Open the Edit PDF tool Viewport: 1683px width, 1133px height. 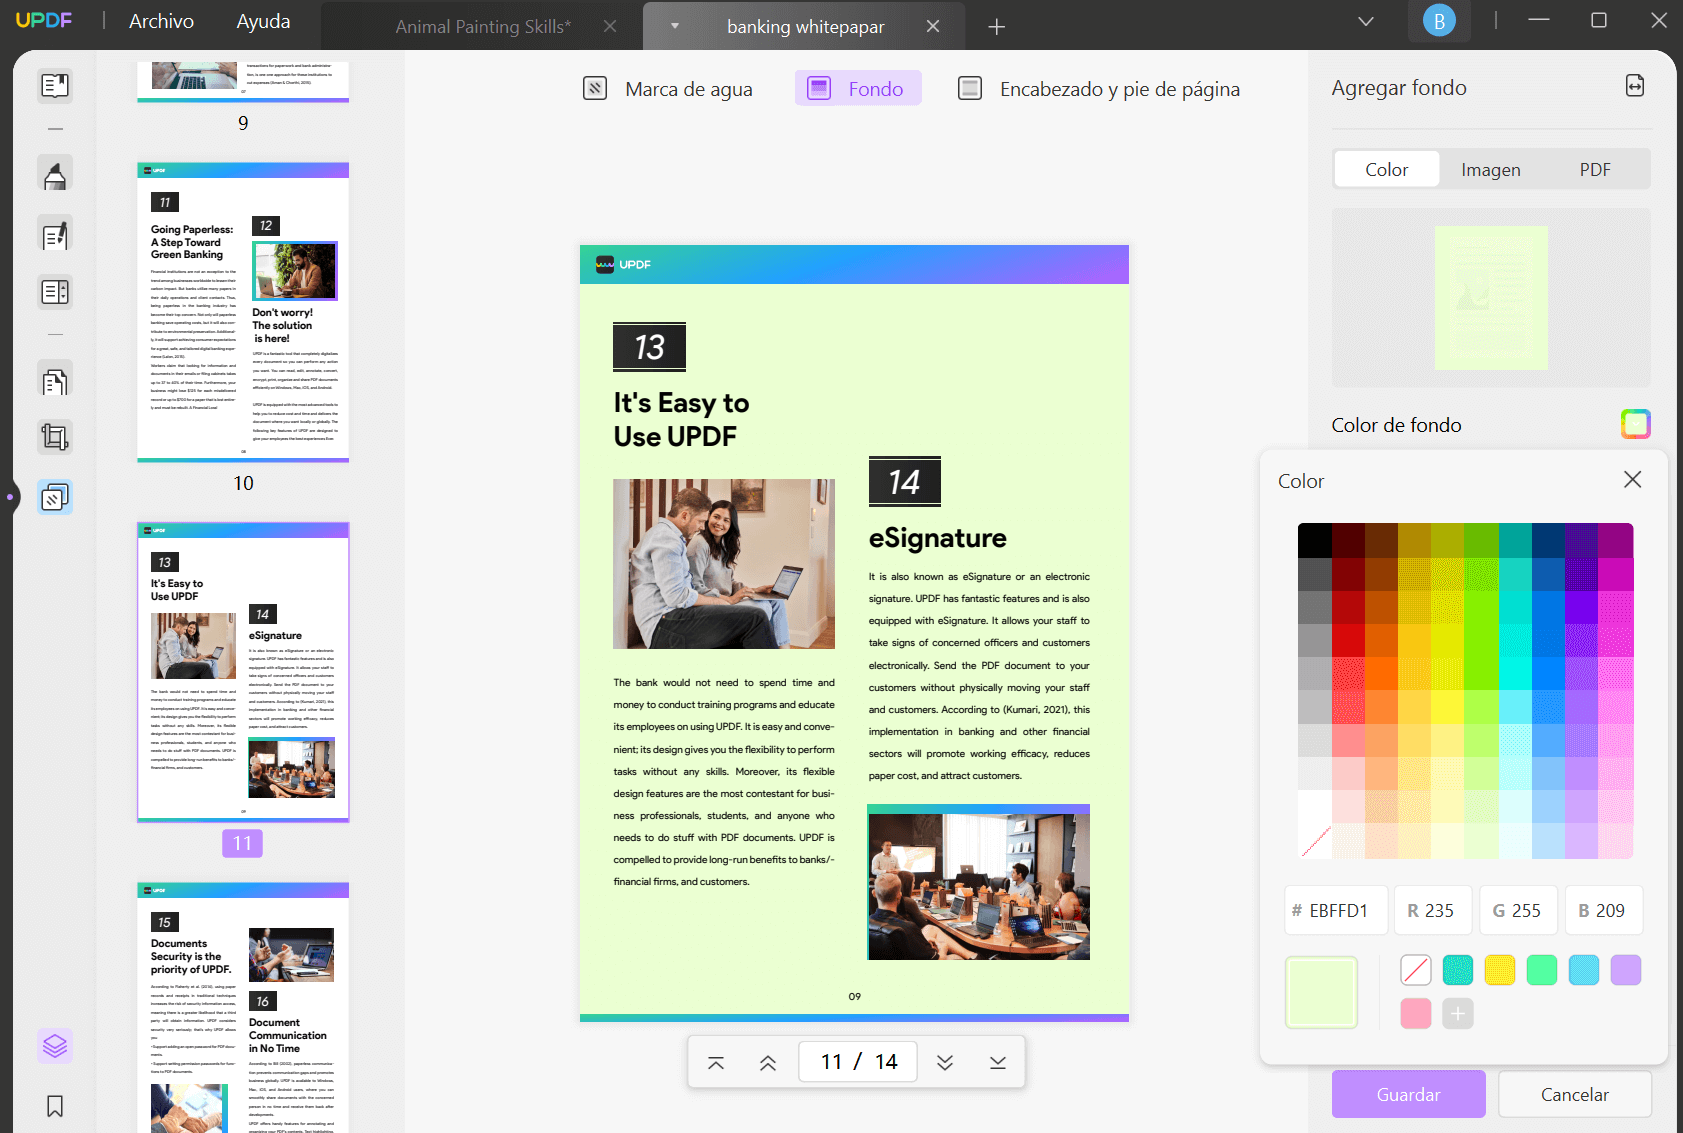coord(54,233)
